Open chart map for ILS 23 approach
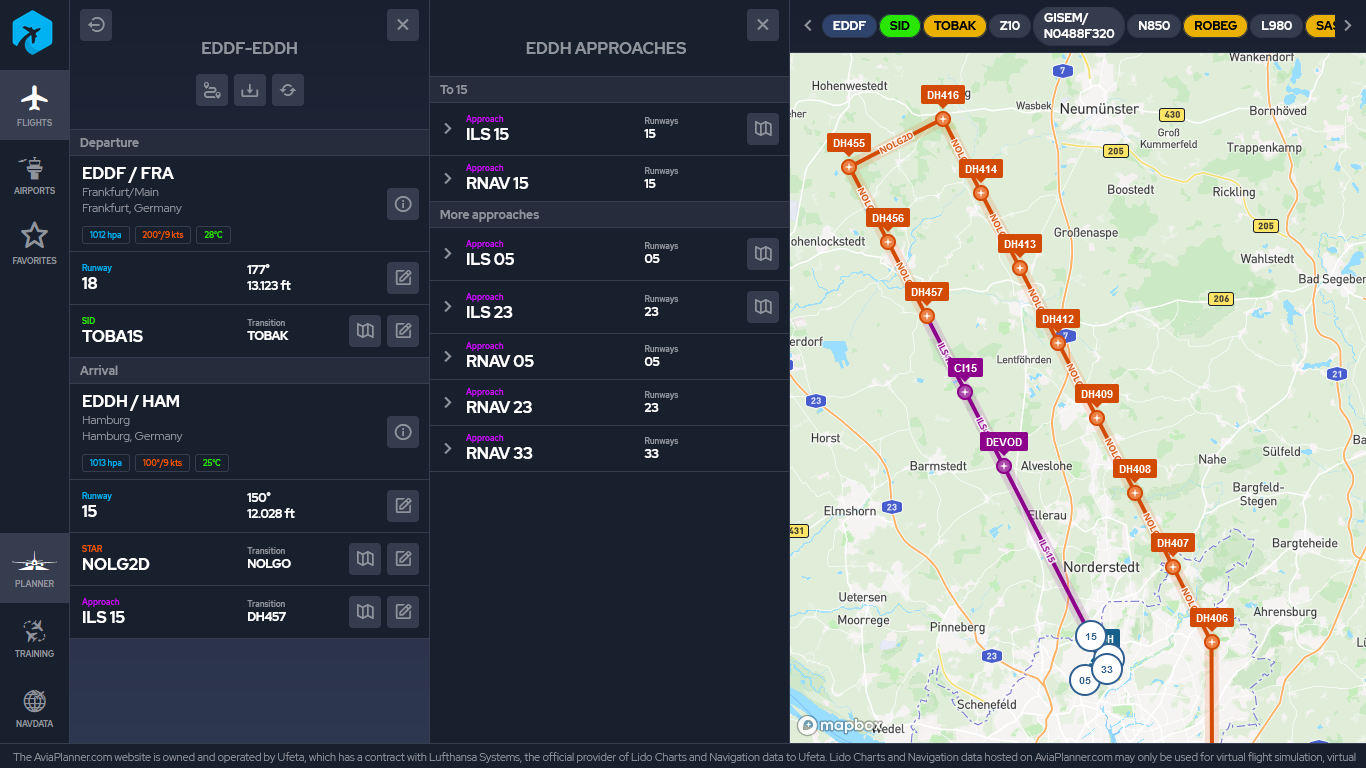1366x768 pixels. pyautogui.click(x=763, y=307)
